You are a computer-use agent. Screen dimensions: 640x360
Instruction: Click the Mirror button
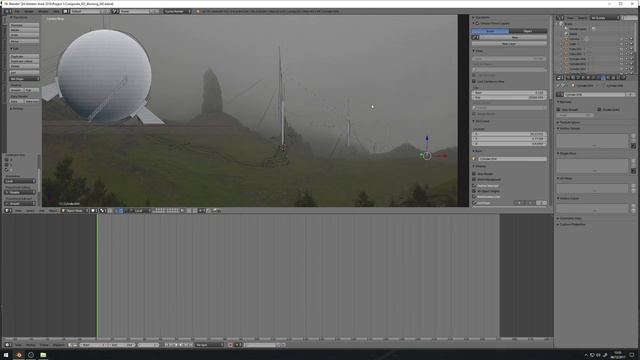tap(24, 41)
